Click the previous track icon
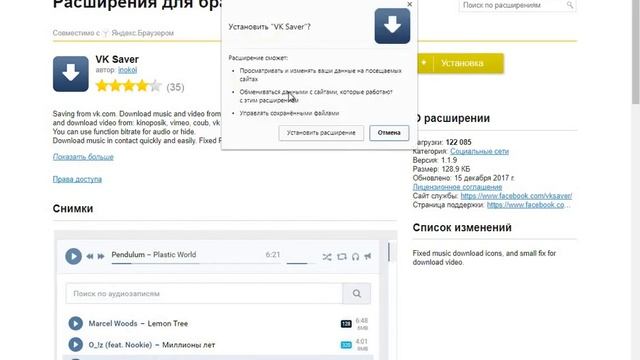 point(90,256)
